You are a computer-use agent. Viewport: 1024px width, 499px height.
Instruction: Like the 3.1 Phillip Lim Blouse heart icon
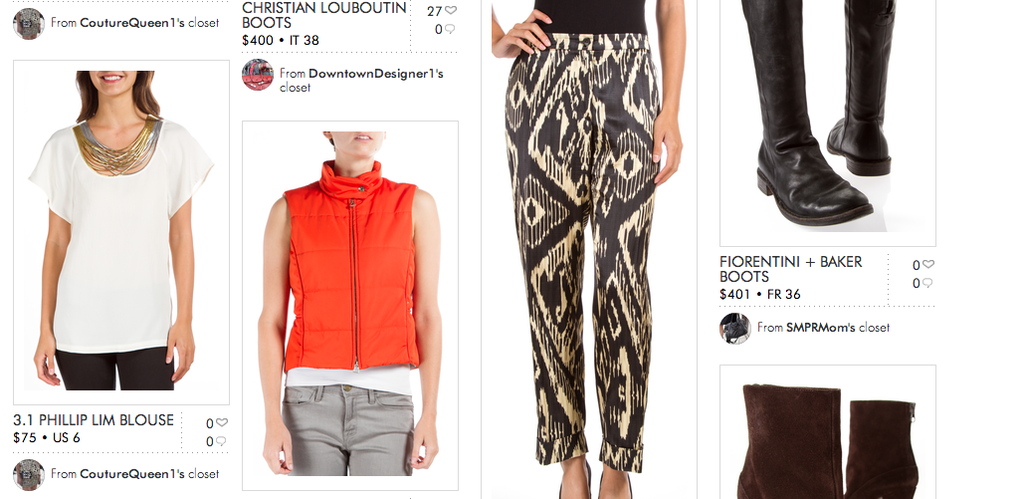tap(222, 423)
